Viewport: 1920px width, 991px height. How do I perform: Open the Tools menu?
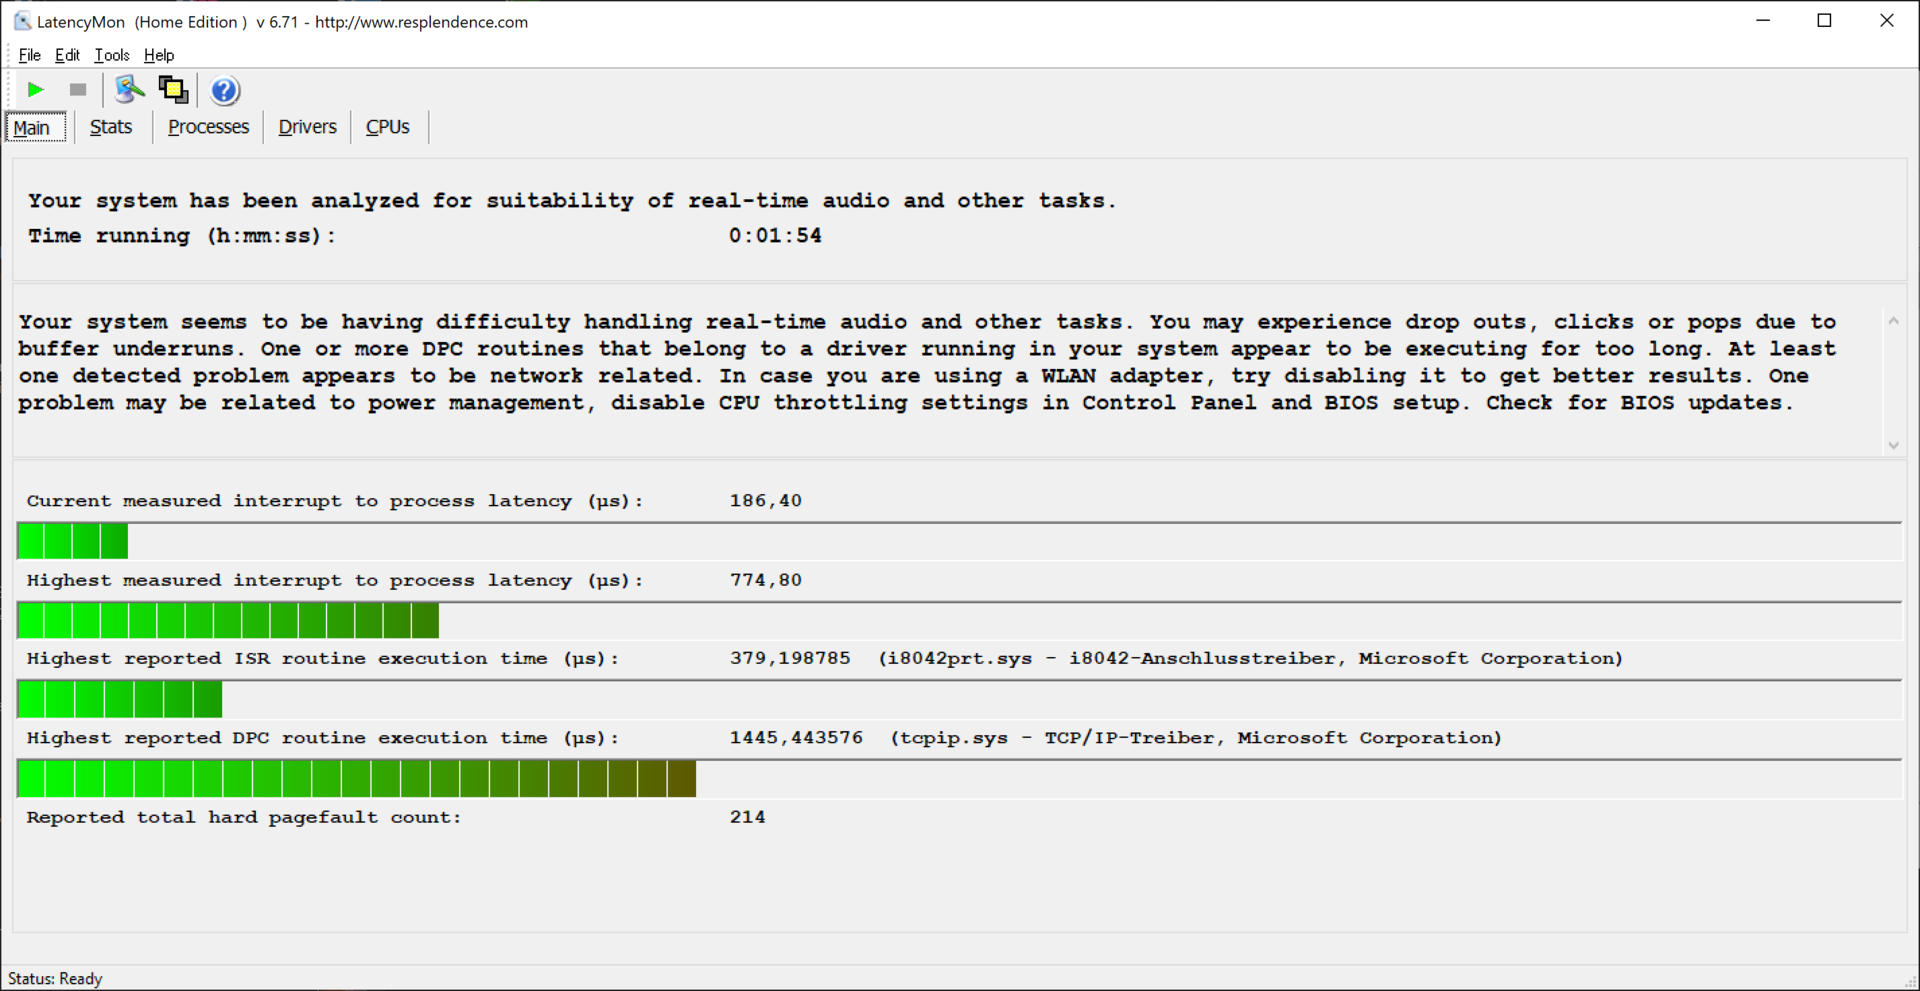(112, 55)
